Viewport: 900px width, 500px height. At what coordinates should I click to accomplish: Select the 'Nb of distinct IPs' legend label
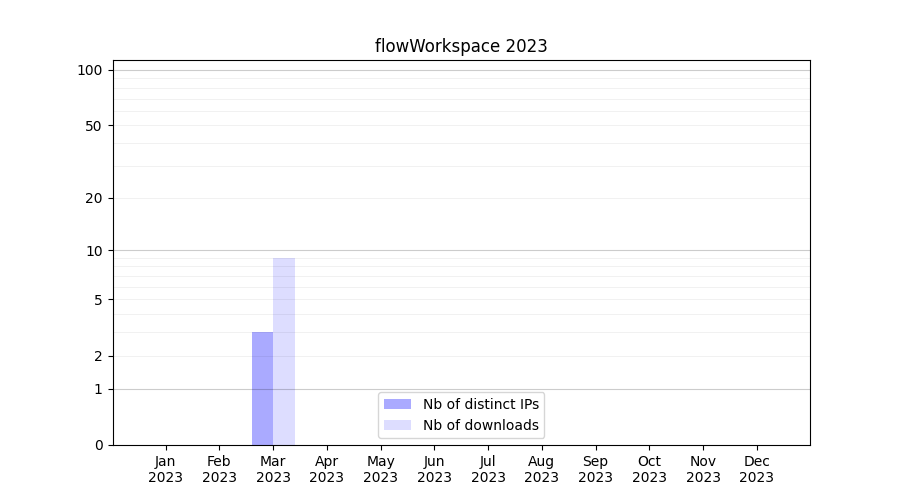(x=480, y=404)
